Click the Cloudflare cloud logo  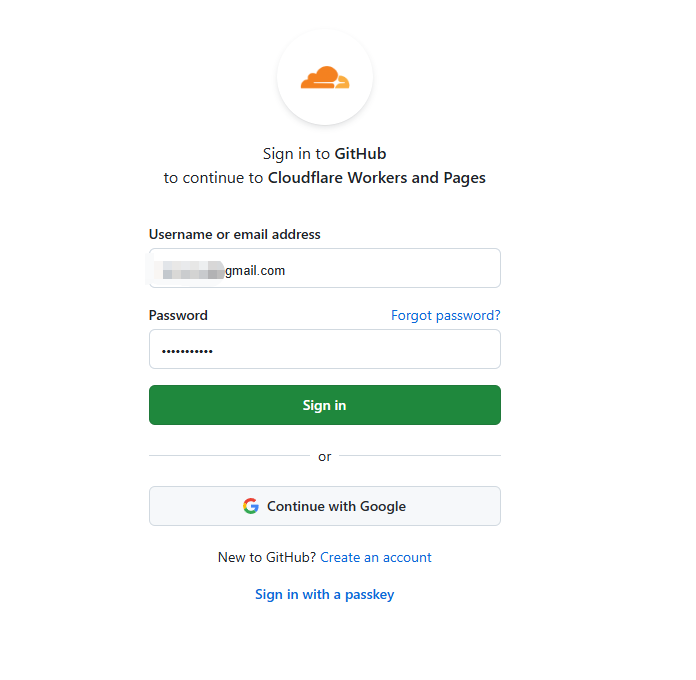pos(325,78)
